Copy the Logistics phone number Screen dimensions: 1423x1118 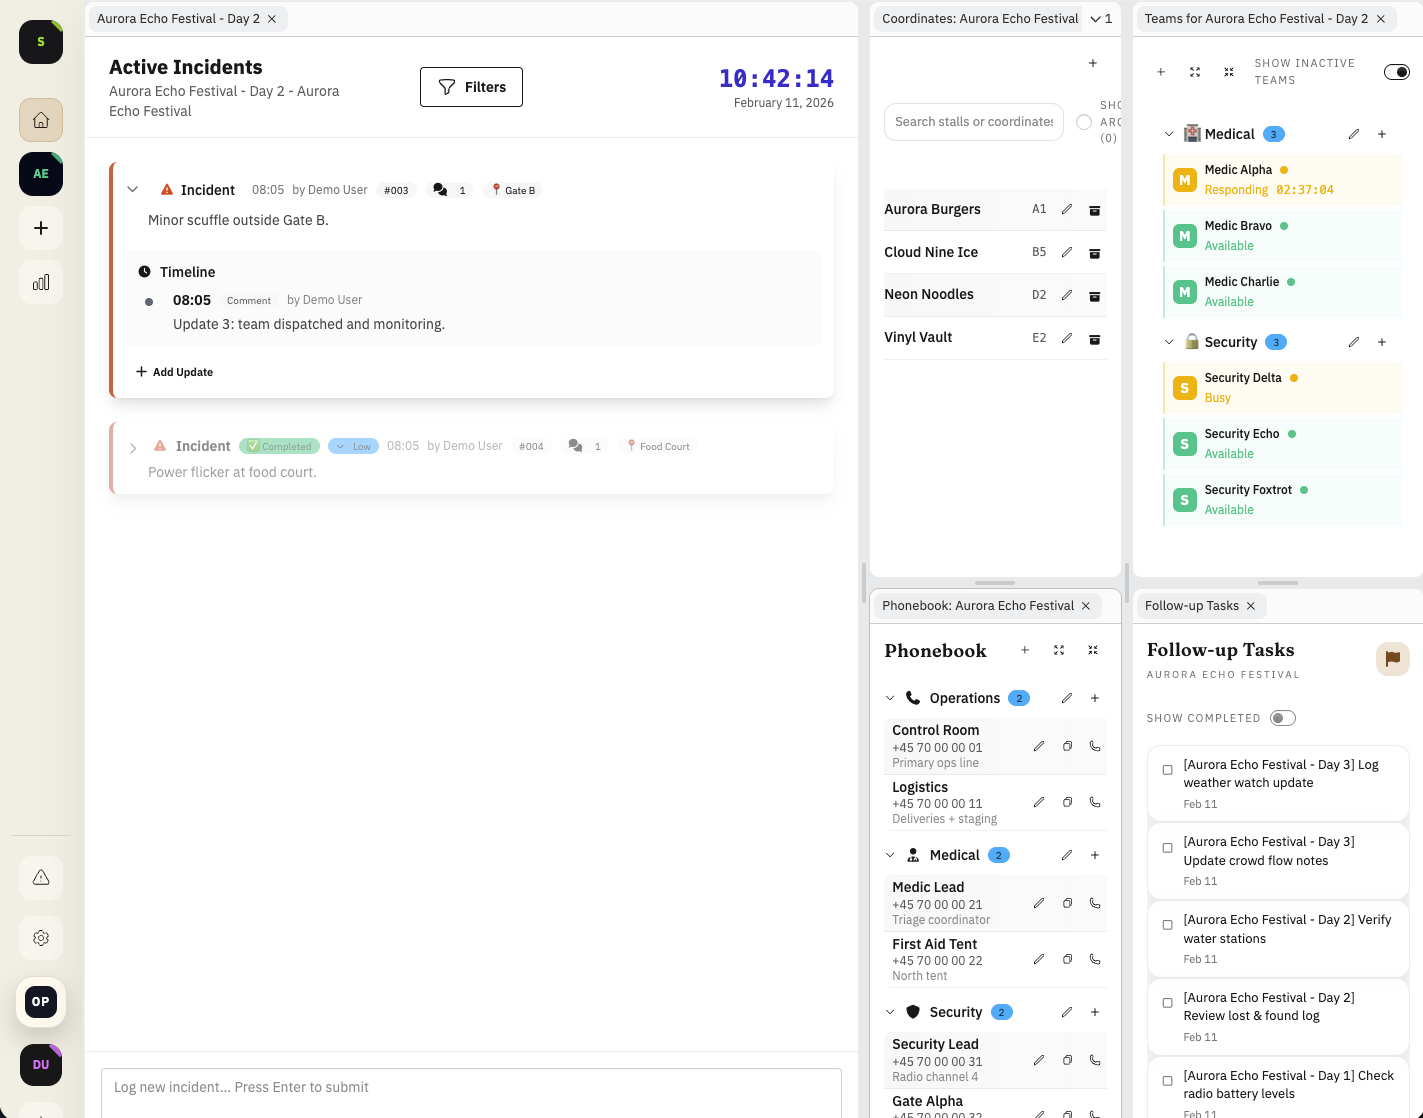coord(1067,802)
